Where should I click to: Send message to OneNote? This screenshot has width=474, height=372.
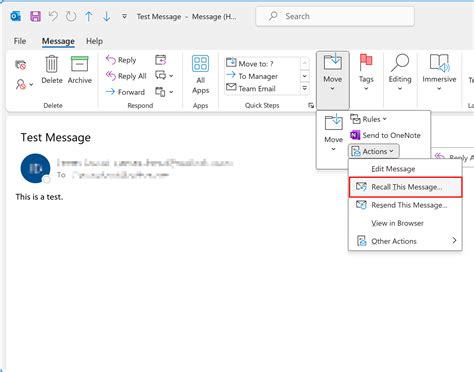click(x=385, y=135)
